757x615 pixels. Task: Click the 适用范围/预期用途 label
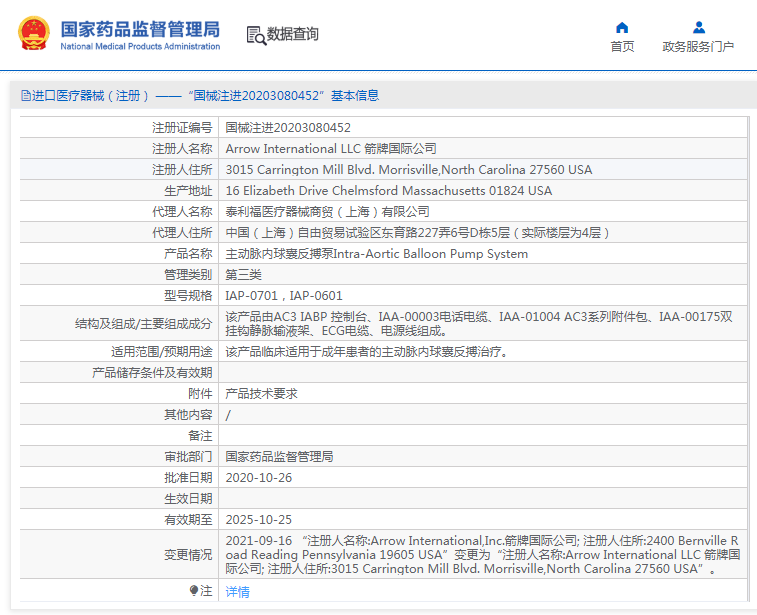tap(162, 351)
